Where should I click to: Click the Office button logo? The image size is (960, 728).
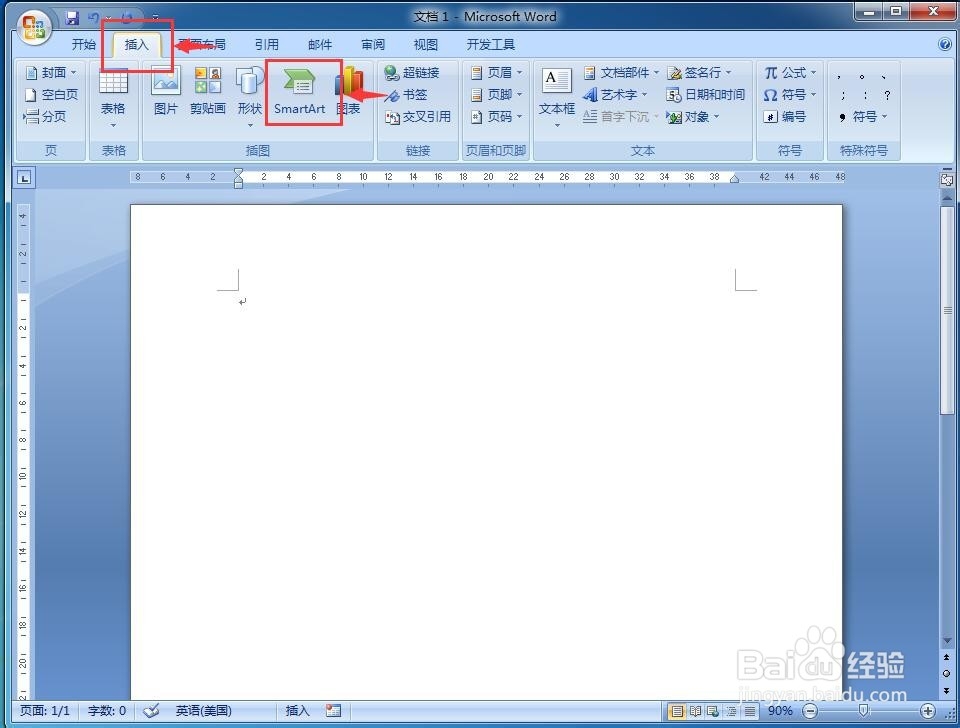34,28
